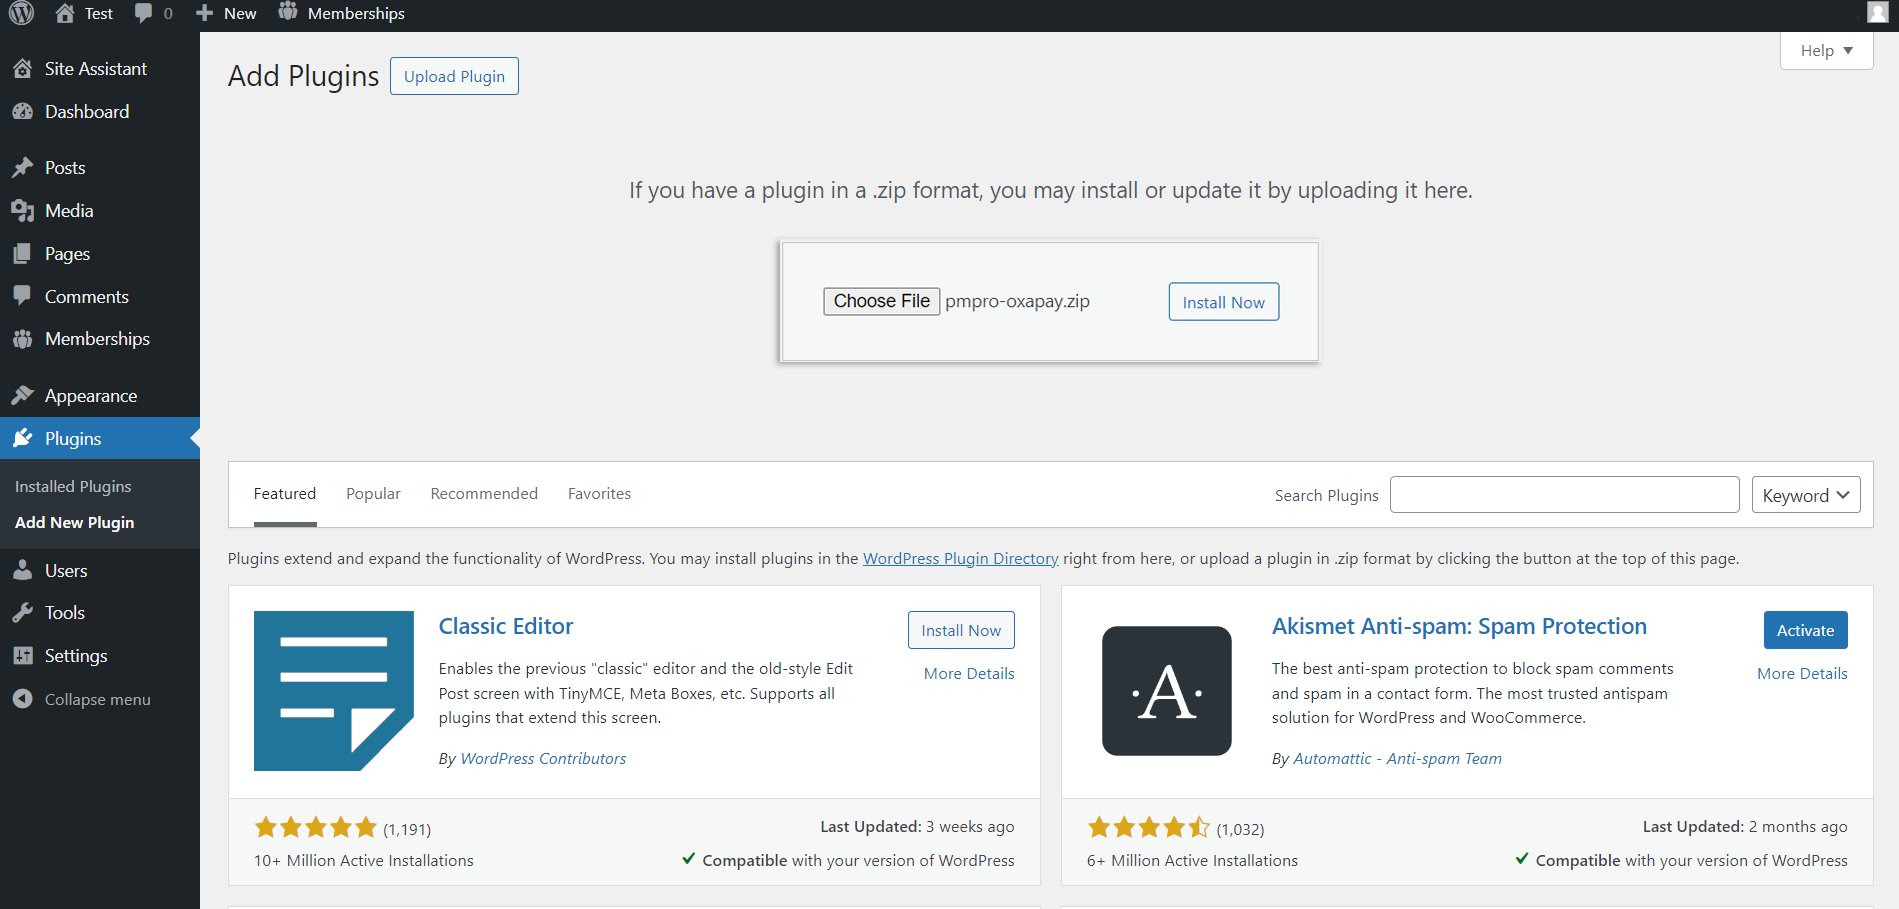
Task: Open the comments bubble icon in admin bar
Action: click(x=144, y=13)
